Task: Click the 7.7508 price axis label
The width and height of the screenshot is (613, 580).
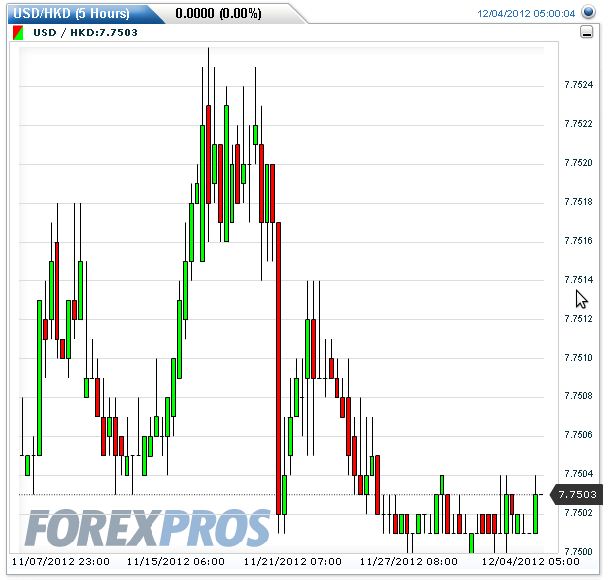Action: 579,396
